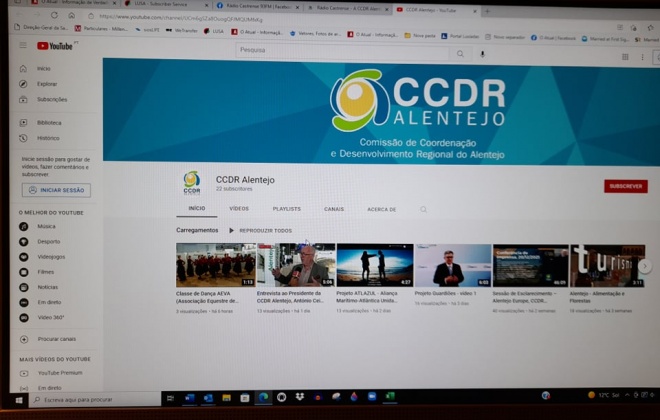The width and height of the screenshot is (660, 420).
Task: Close the CCDR Alentejo YouTube browser tab
Action: (475, 11)
